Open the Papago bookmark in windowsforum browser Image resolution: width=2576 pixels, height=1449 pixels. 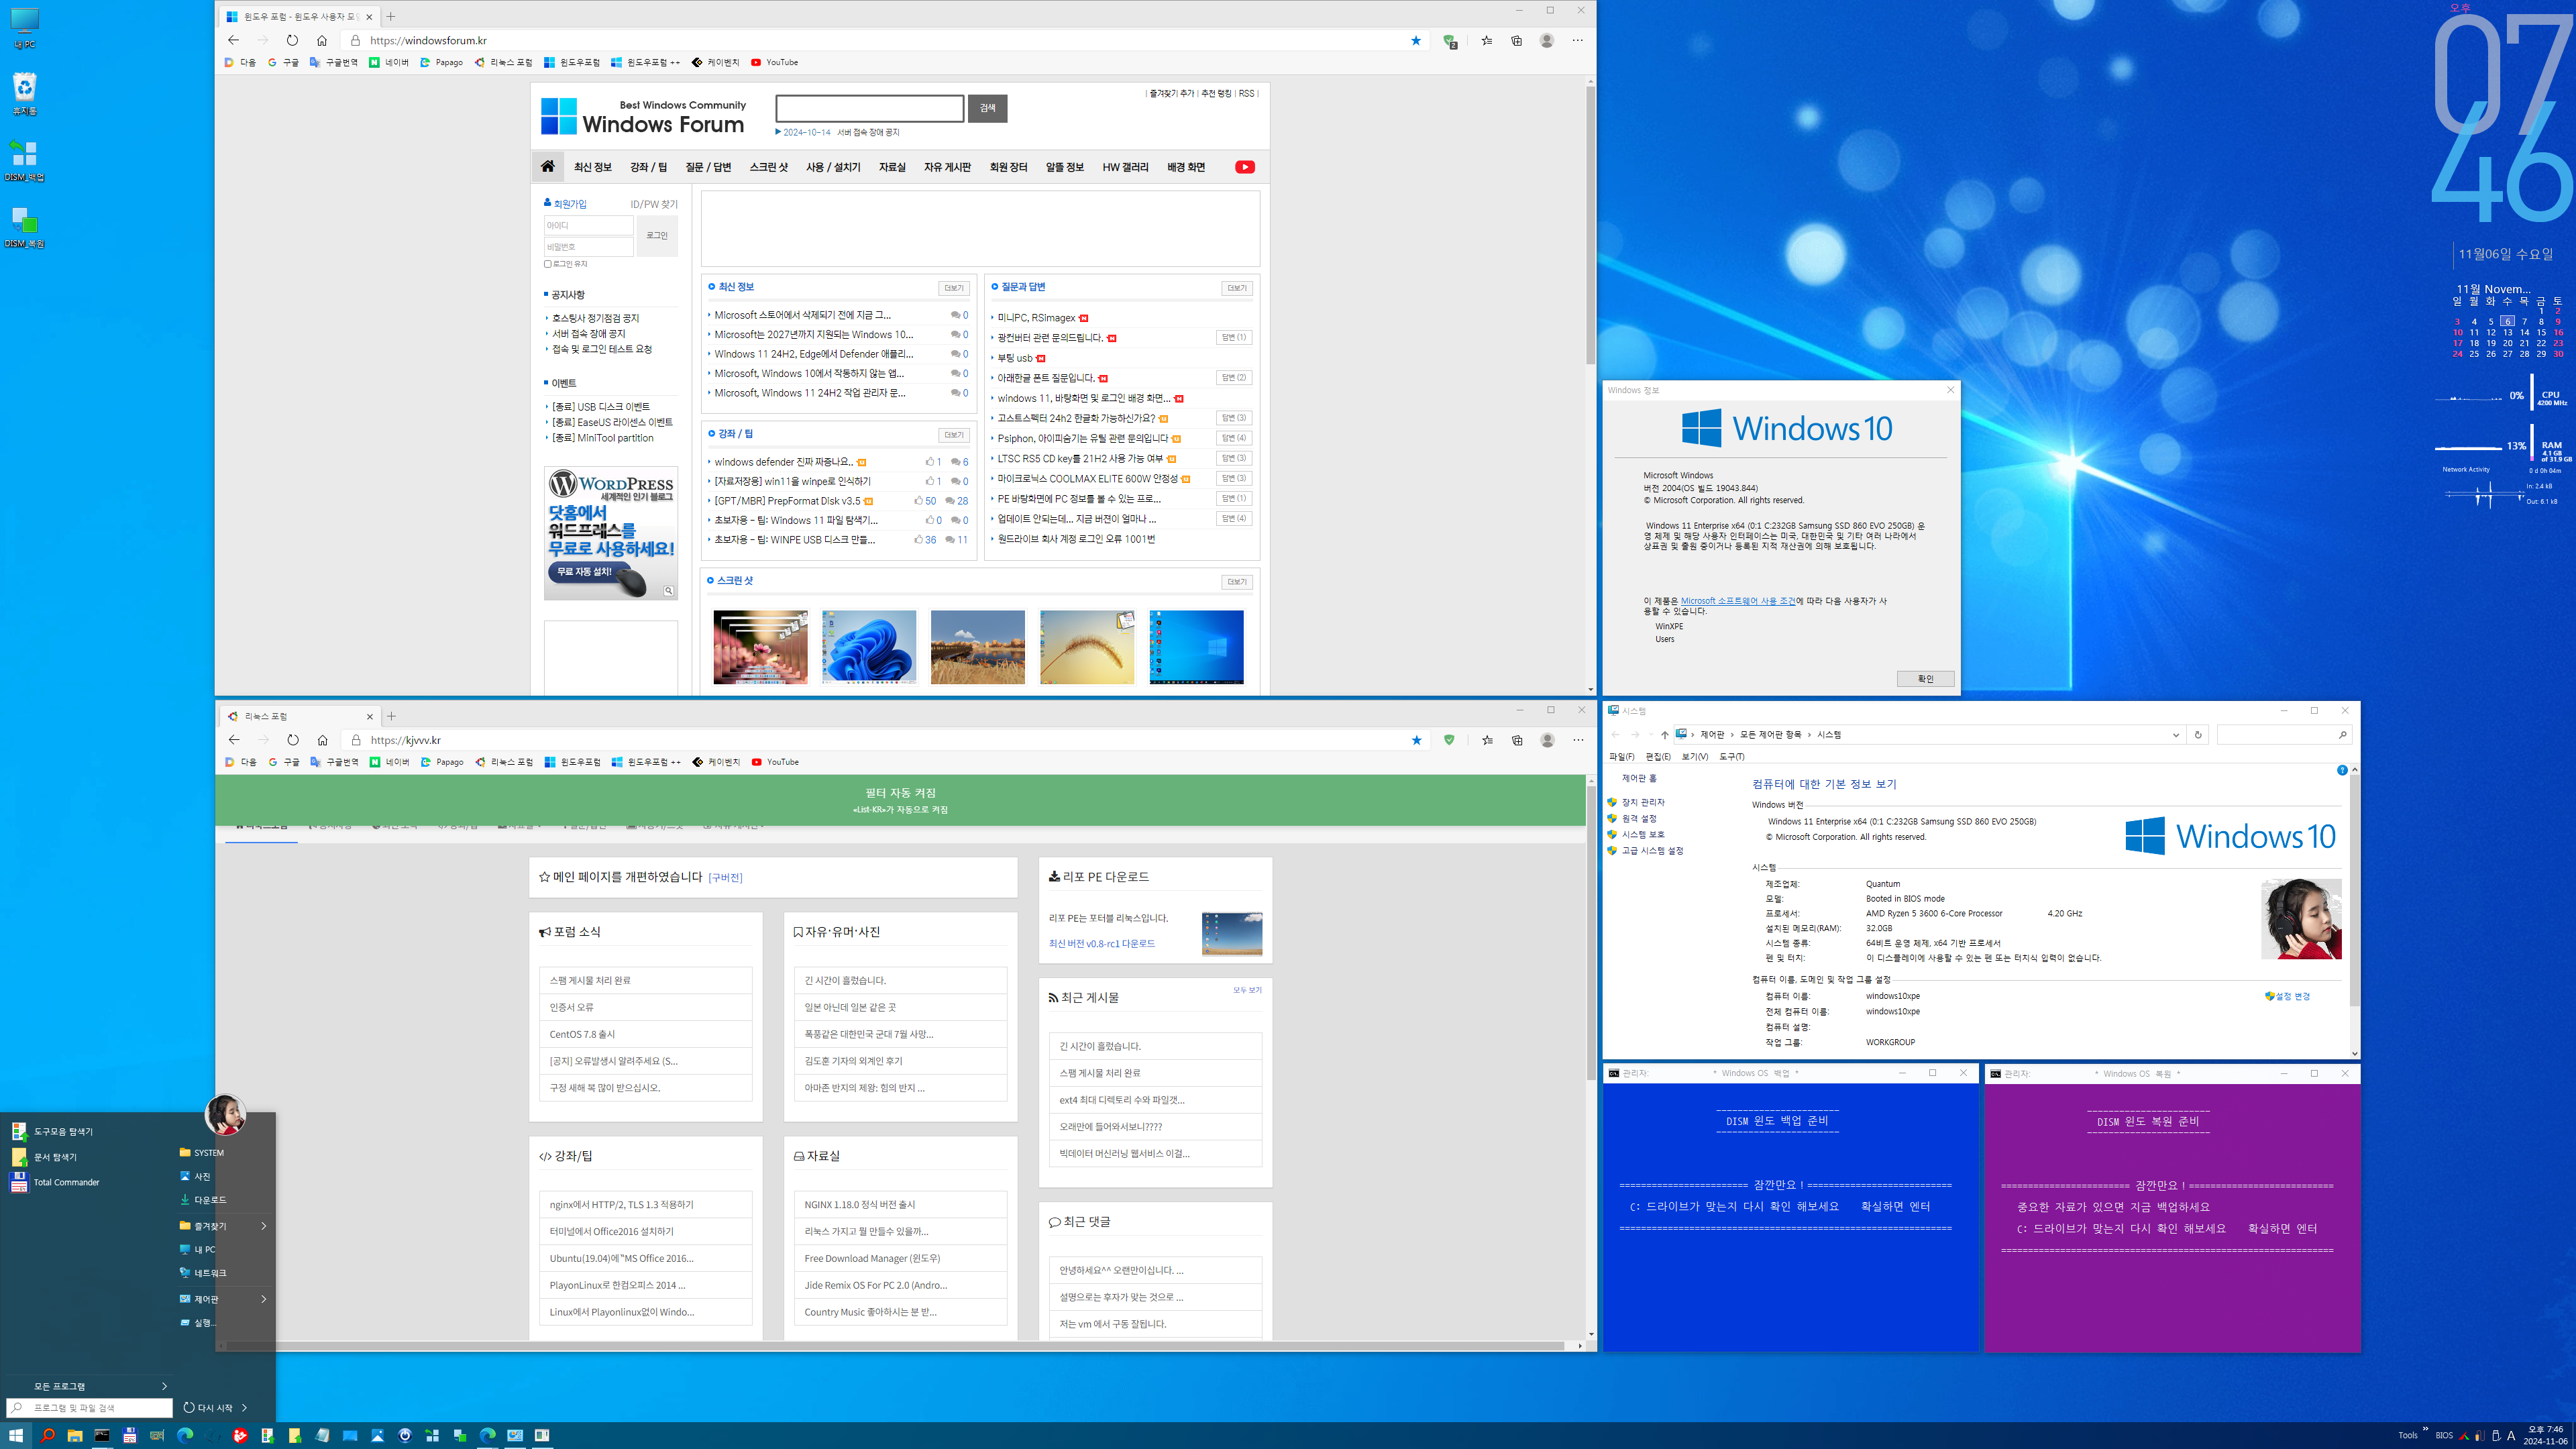coord(441,62)
